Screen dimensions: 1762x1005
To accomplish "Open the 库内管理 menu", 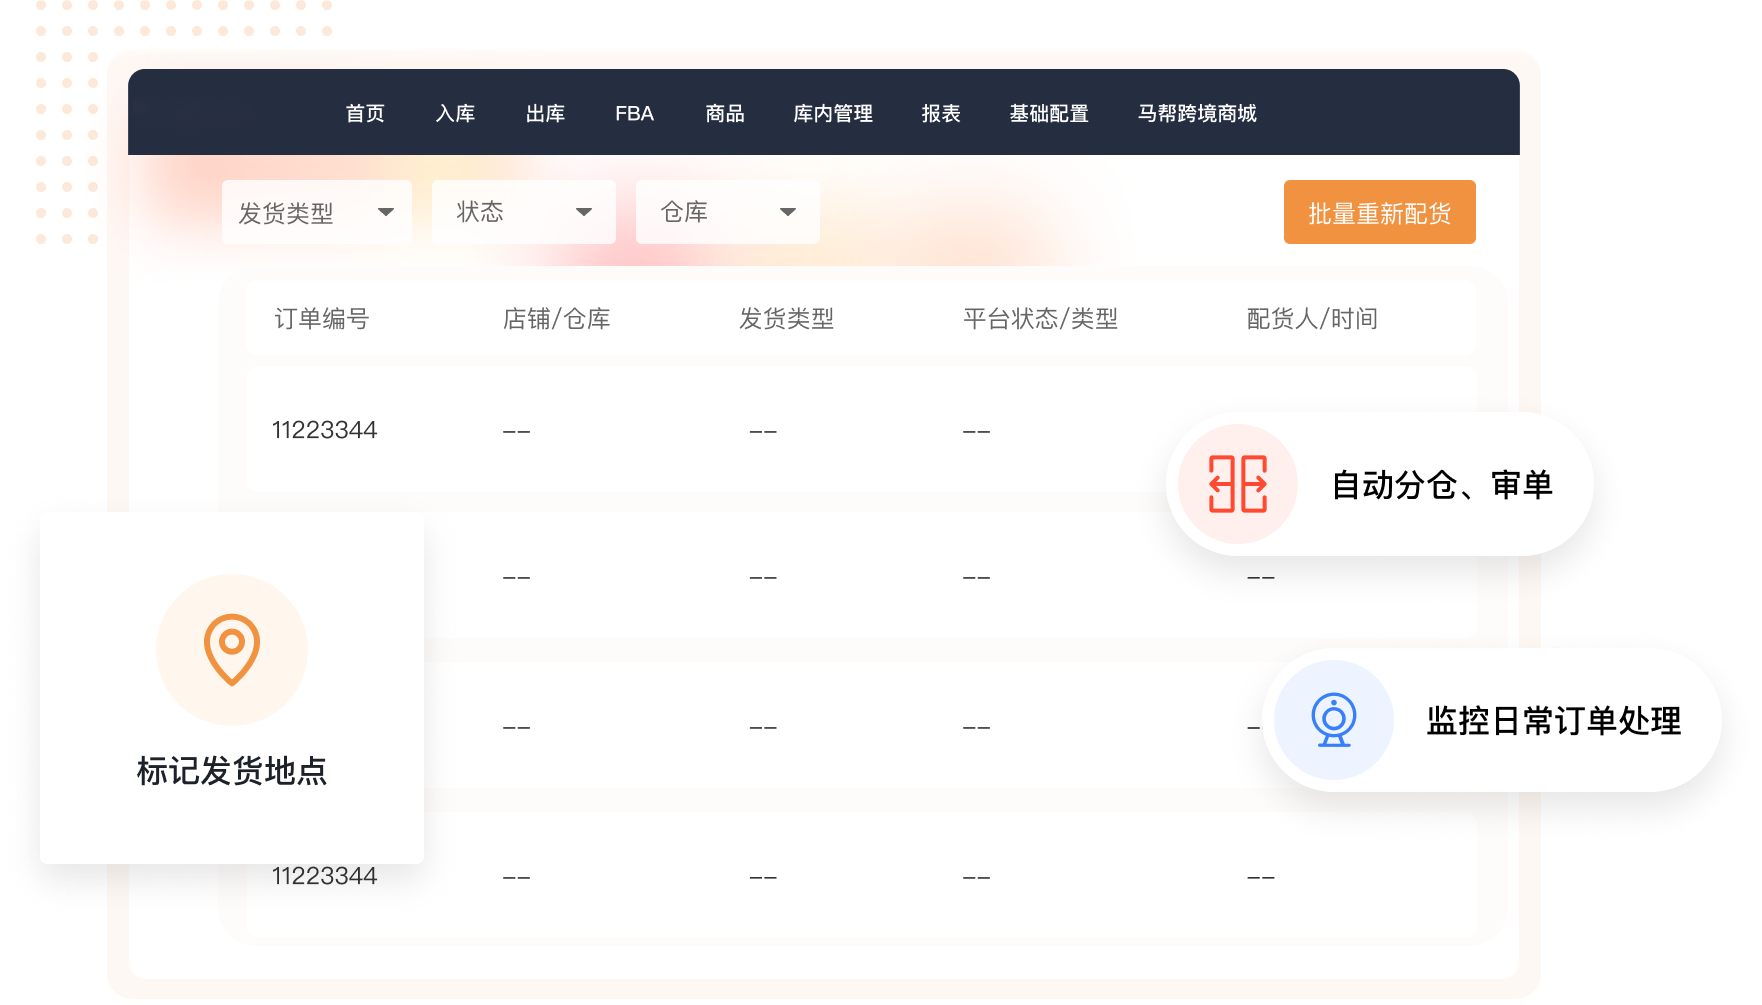I will (x=833, y=113).
